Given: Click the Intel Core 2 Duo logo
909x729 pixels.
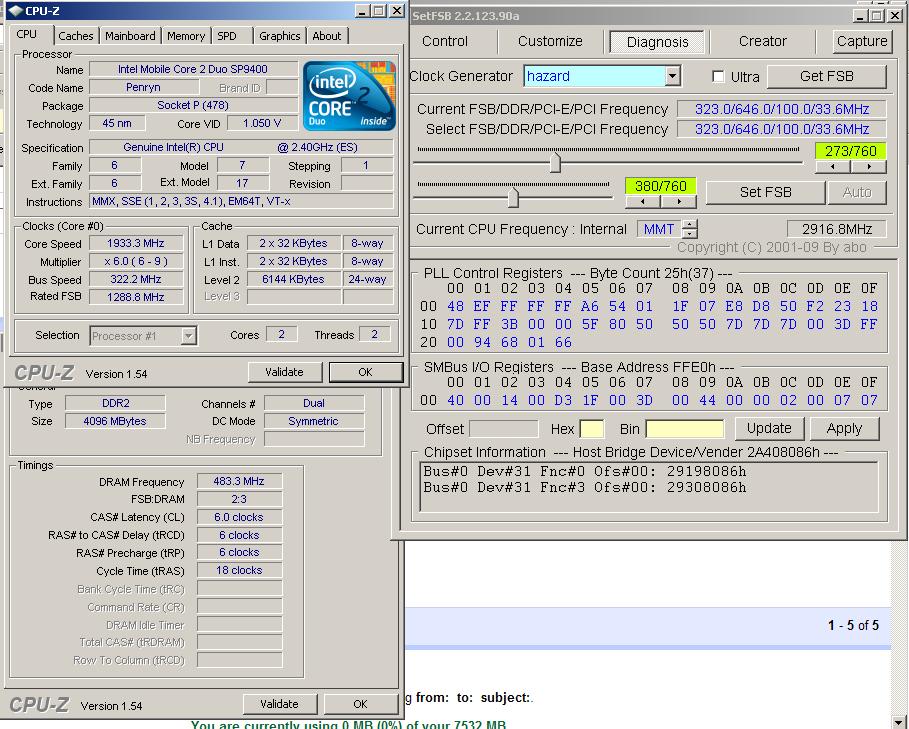Looking at the screenshot, I should click(349, 96).
